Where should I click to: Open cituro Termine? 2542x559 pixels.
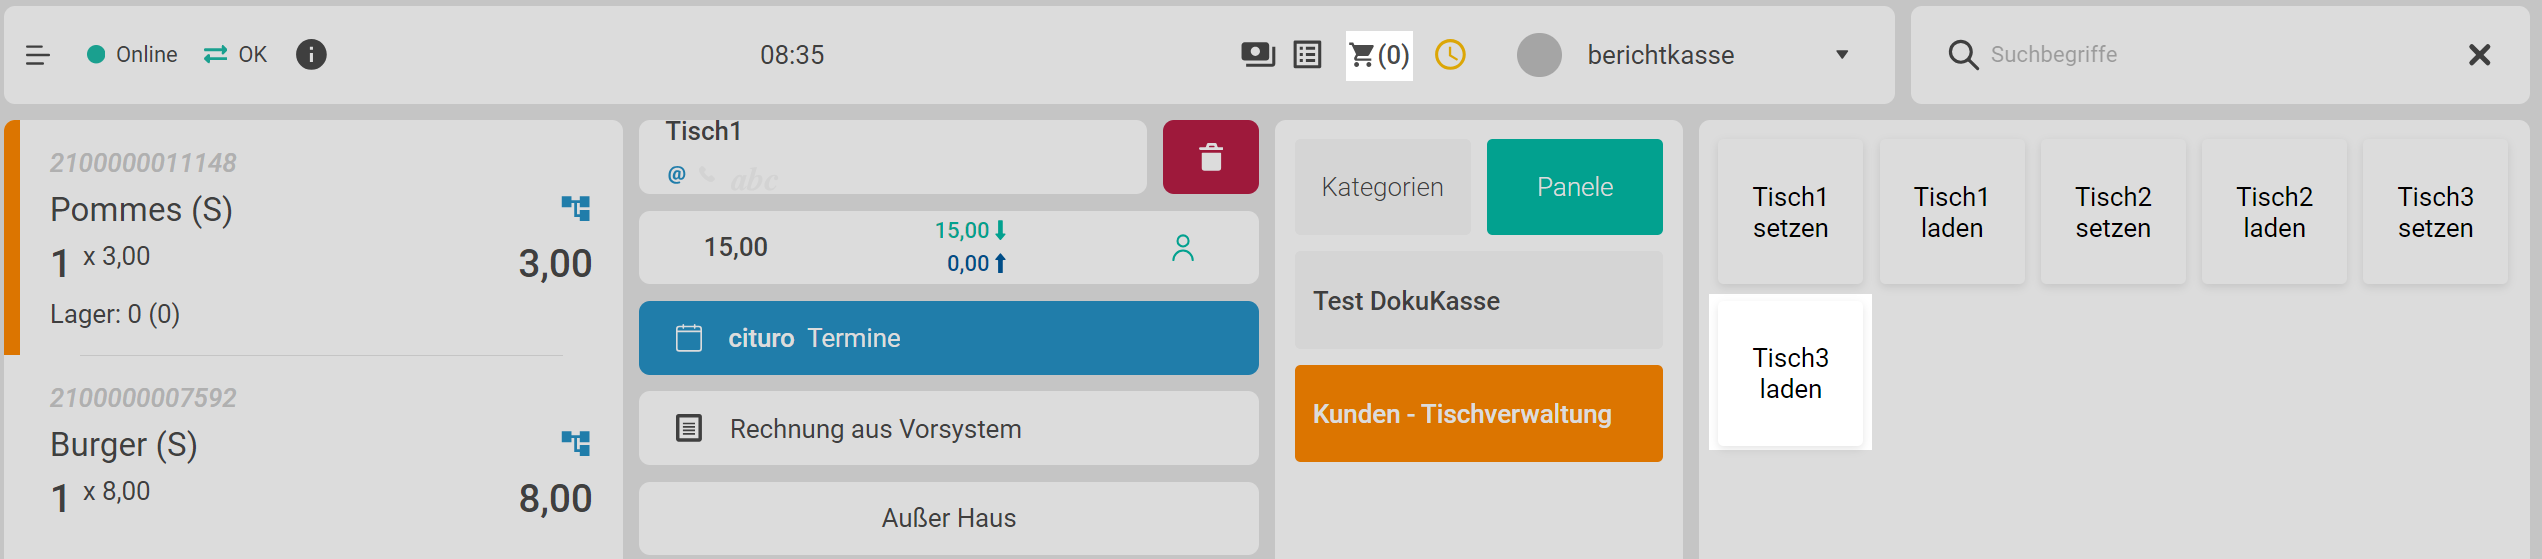pyautogui.click(x=948, y=338)
